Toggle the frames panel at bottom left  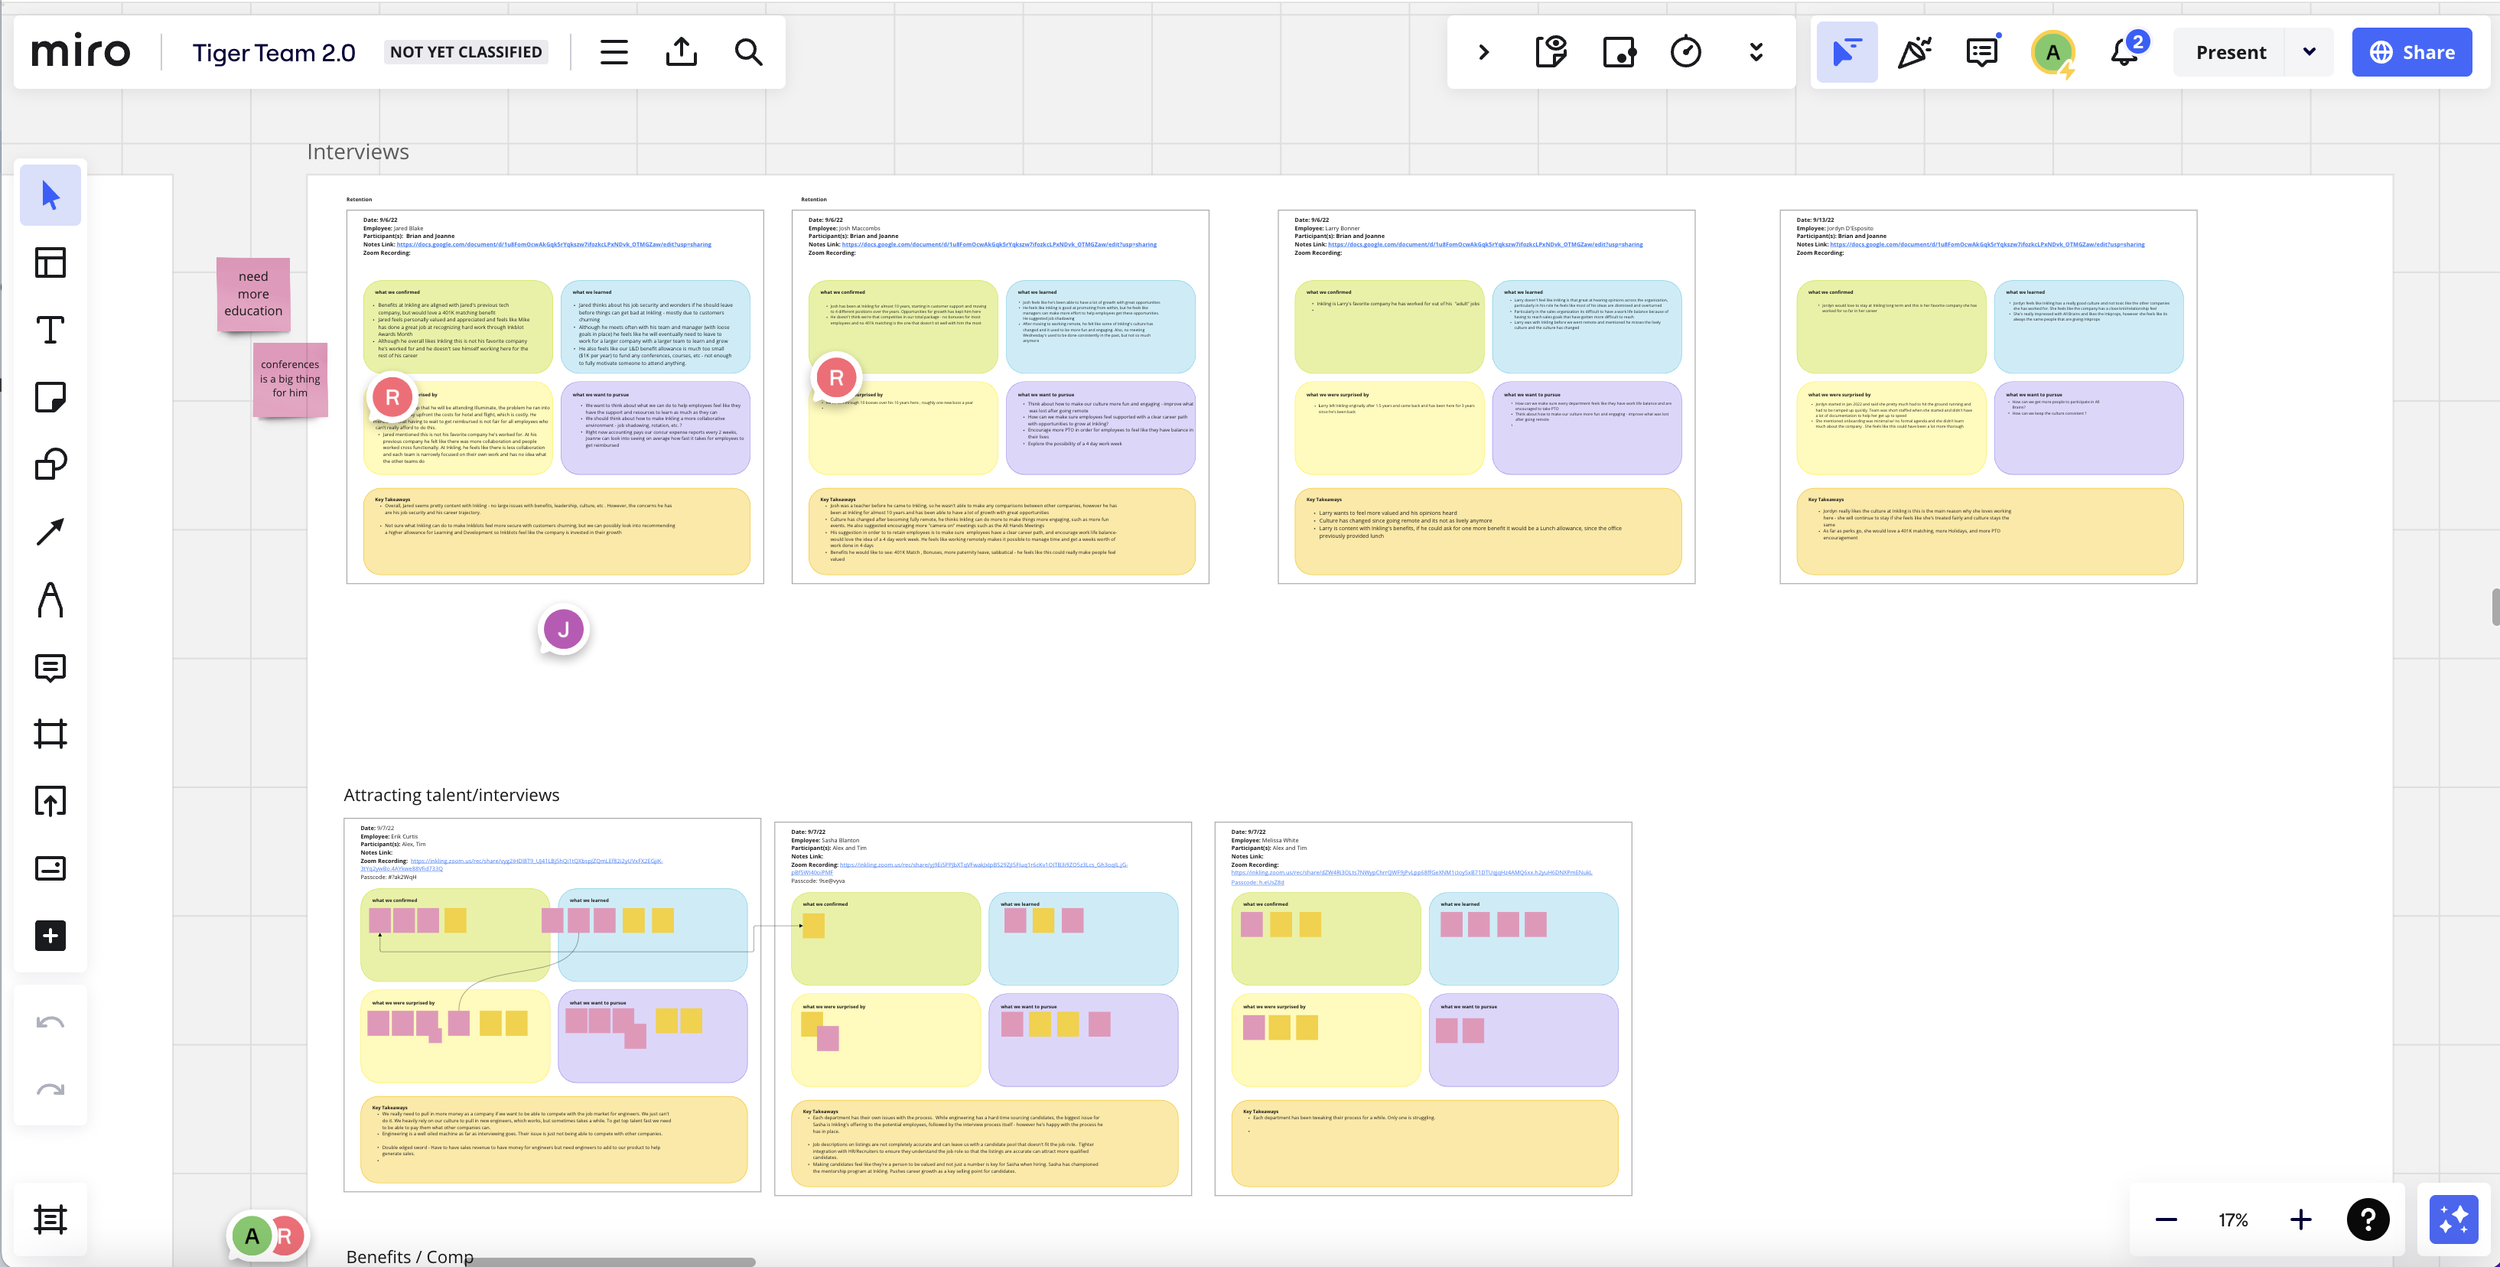[50, 1219]
